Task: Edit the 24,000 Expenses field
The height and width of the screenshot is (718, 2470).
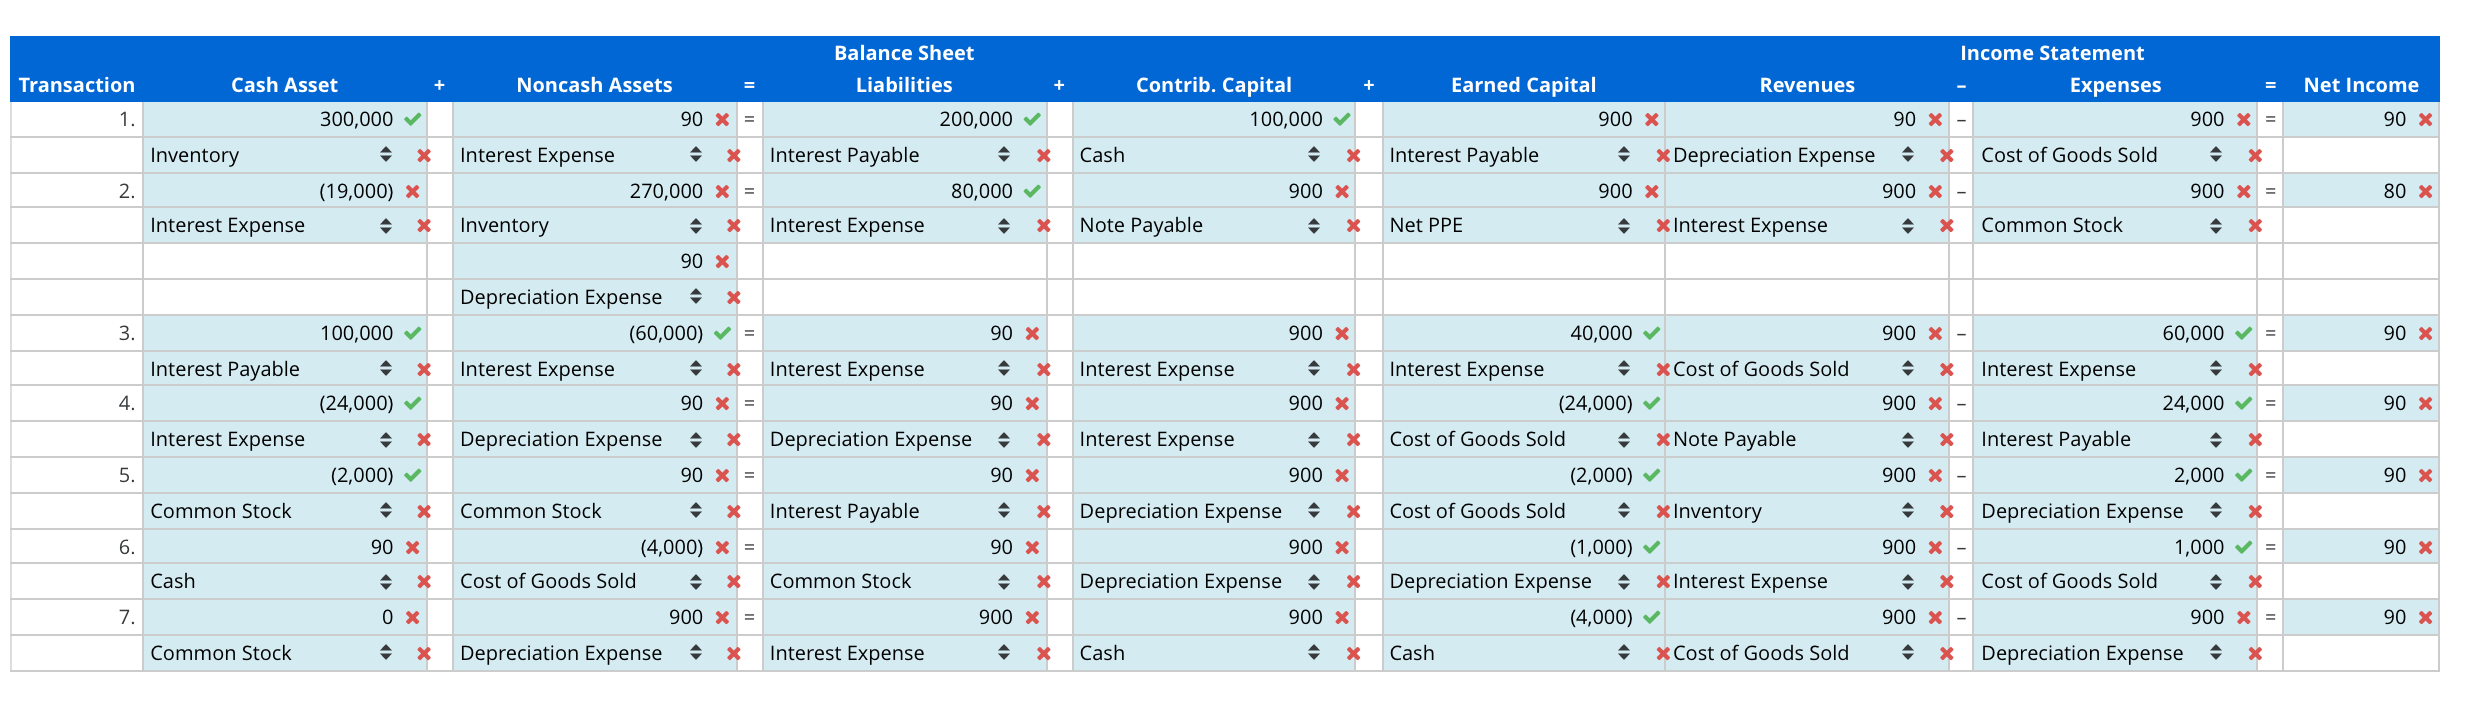Action: pyautogui.click(x=2102, y=403)
